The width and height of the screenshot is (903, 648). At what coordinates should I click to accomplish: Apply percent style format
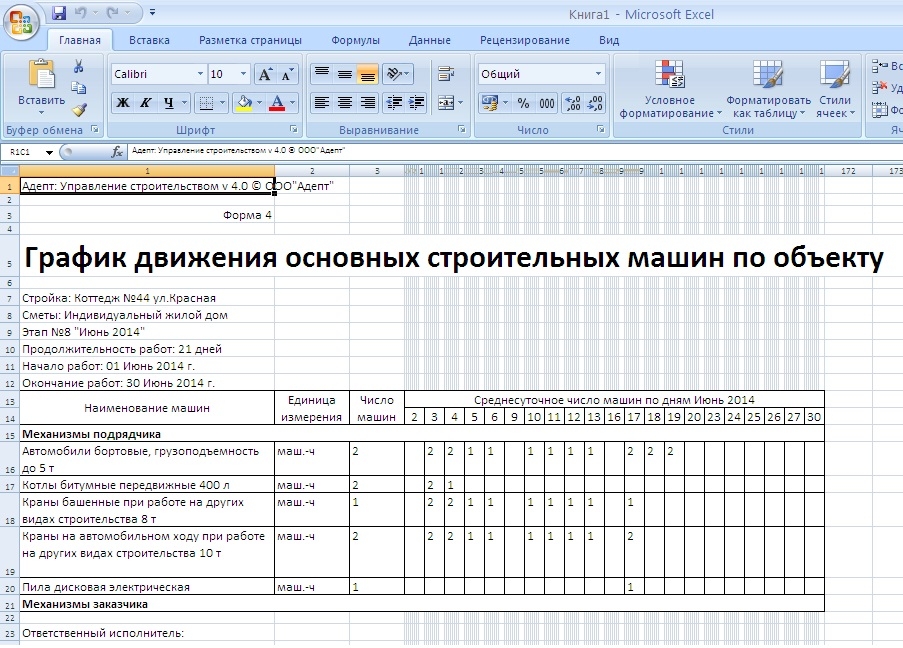523,103
